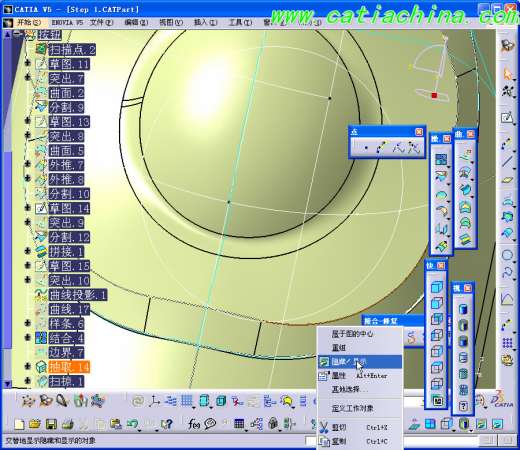Select 边界.7 in the tree
The width and height of the screenshot is (520, 450).
pyautogui.click(x=66, y=352)
